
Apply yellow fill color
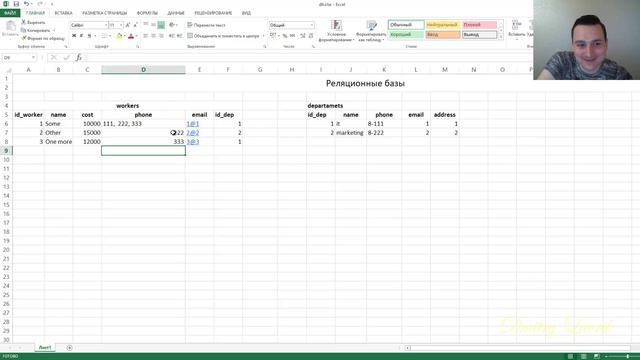120,36
